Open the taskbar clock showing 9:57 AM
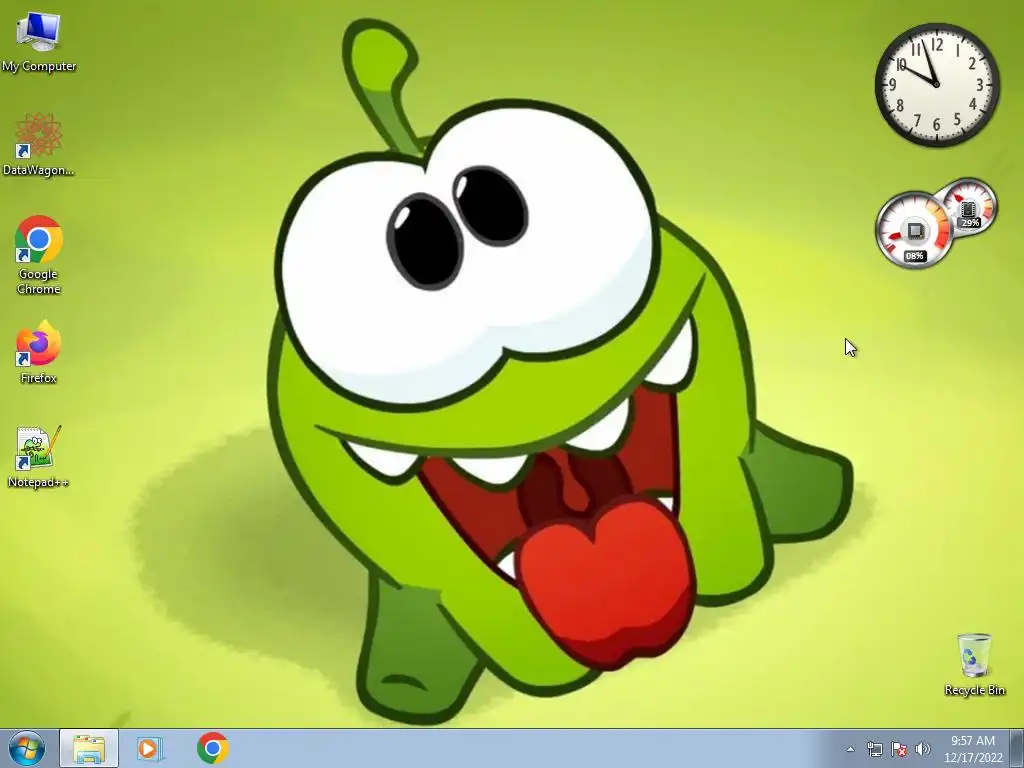Viewport: 1024px width, 768px height. (972, 741)
